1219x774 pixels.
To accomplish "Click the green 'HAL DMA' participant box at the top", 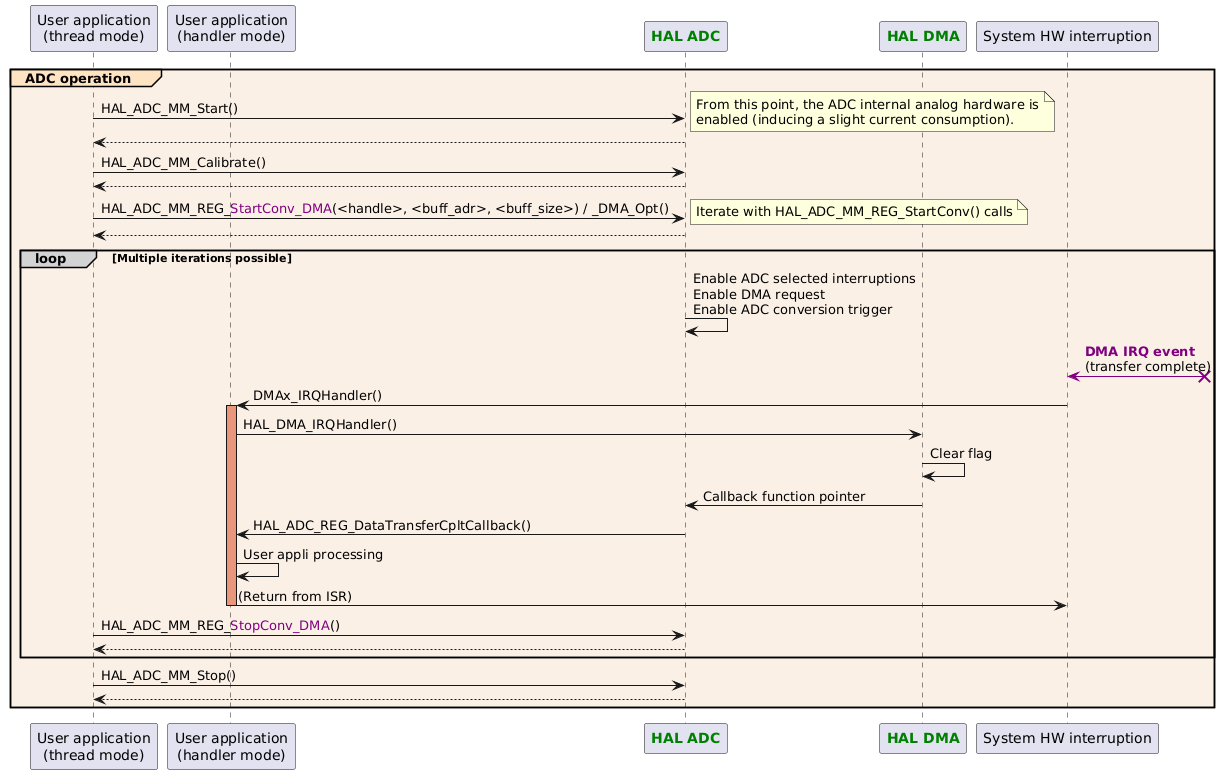I will tap(923, 36).
